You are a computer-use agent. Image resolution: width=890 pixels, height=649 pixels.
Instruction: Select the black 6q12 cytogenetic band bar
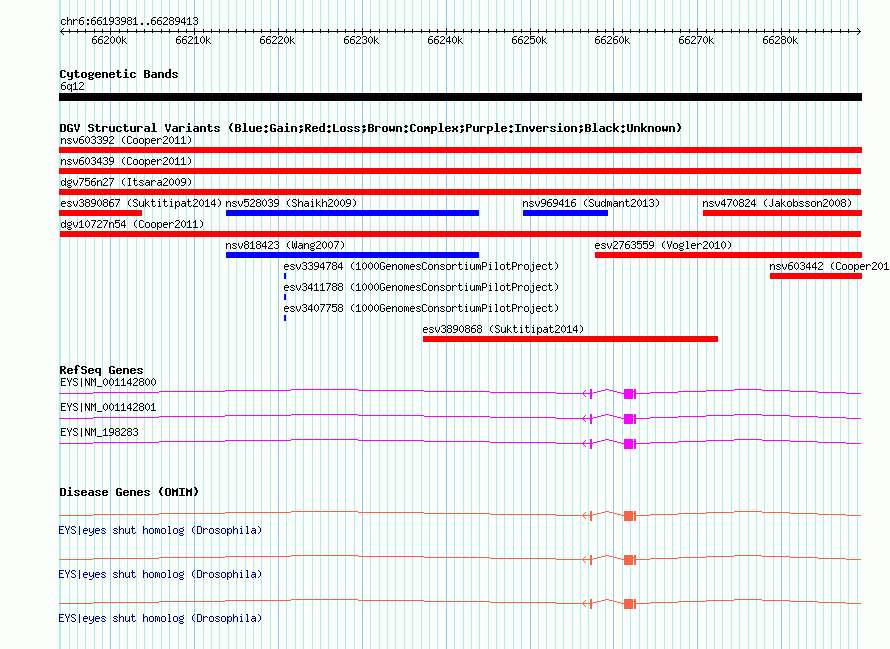click(x=460, y=97)
